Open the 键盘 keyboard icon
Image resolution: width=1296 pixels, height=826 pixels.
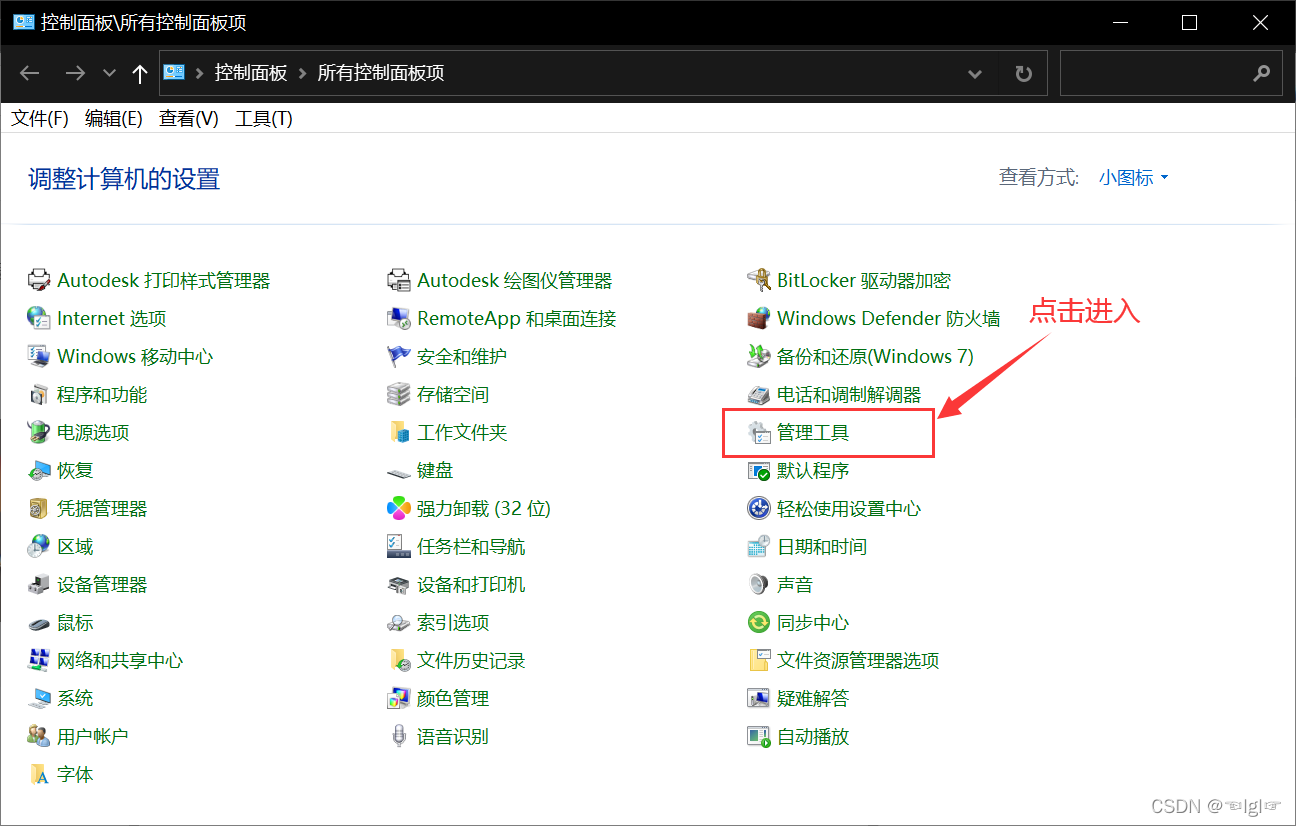coord(399,471)
